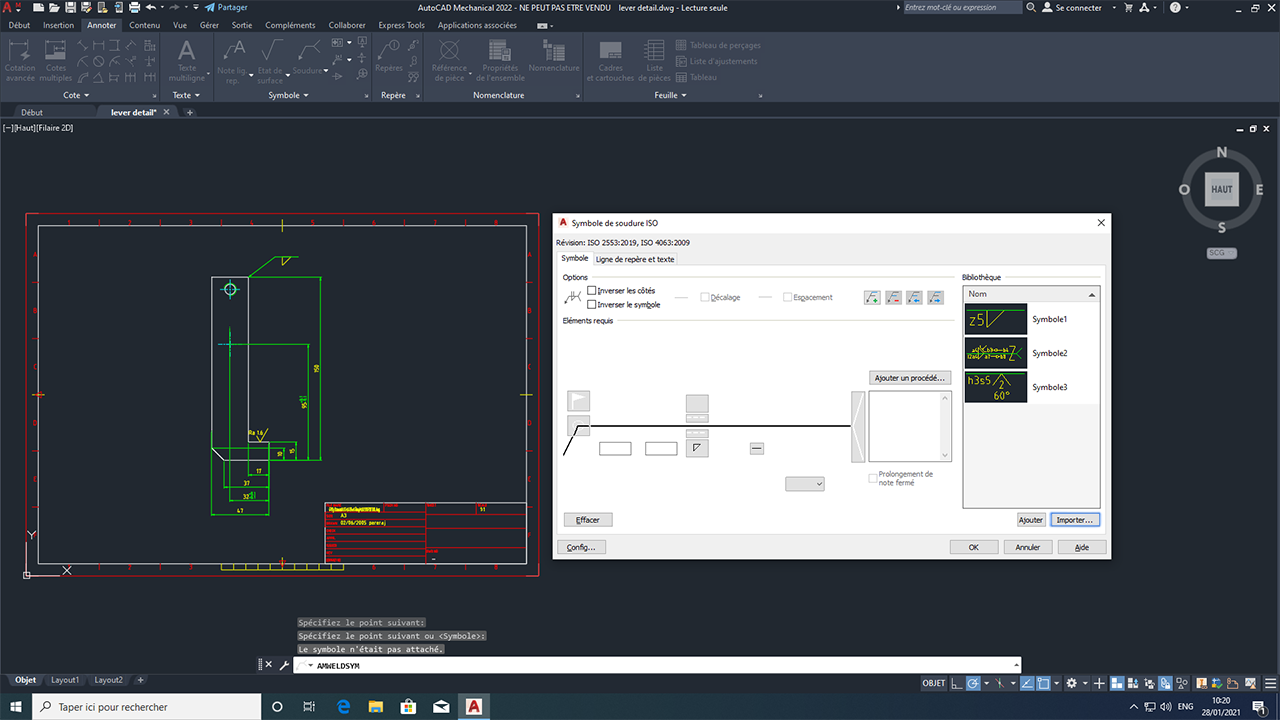
Task: Switch to the Layout1 tab
Action: pyautogui.click(x=65, y=680)
